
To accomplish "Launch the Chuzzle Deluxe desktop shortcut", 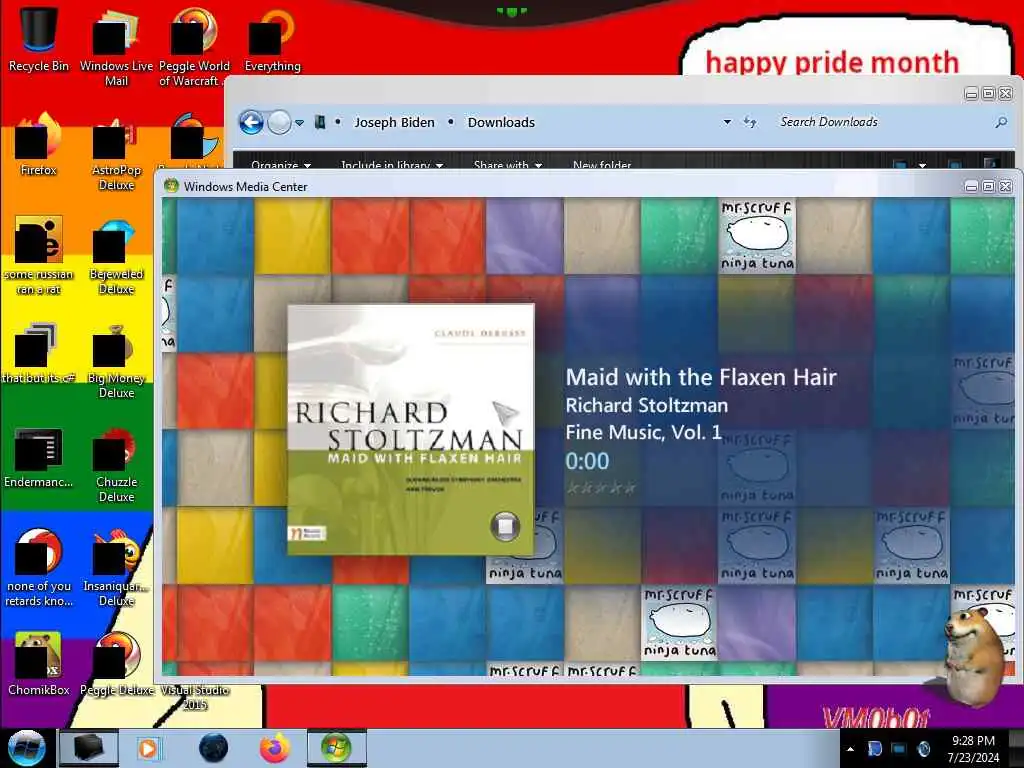I will tap(116, 464).
